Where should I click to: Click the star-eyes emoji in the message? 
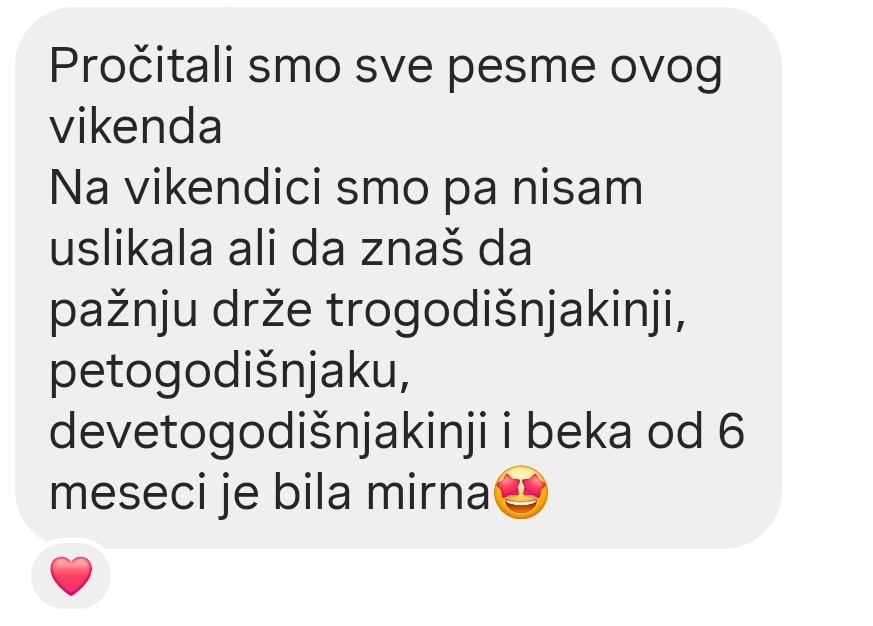521,492
